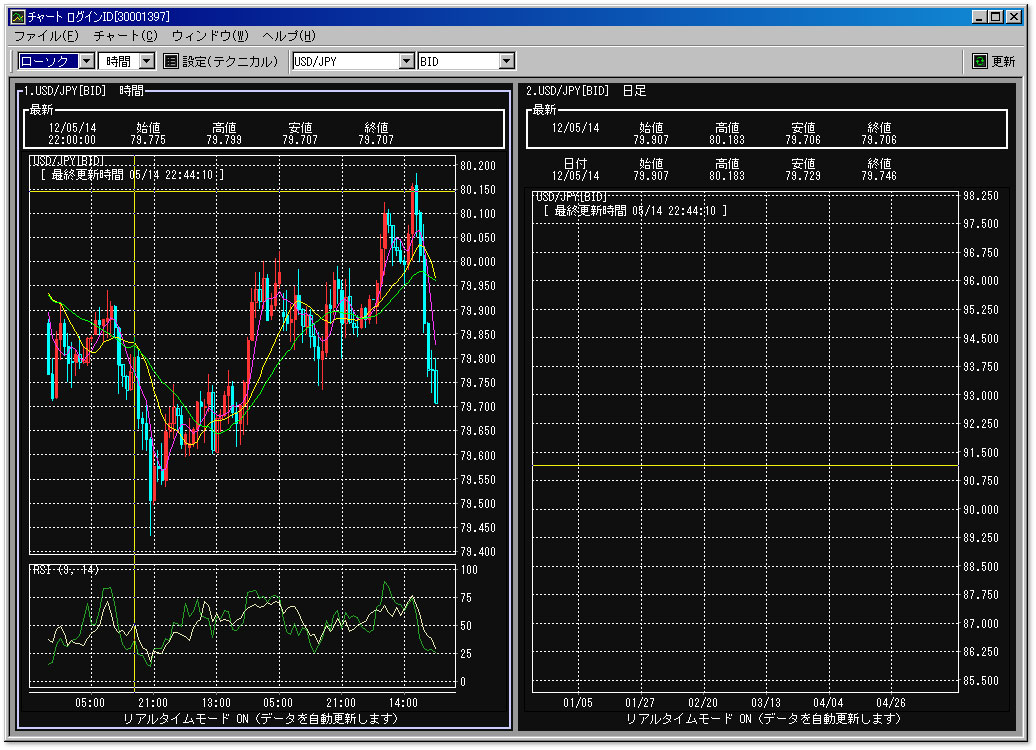
Task: Click the green refresh icon beside 更新
Action: pyautogui.click(x=980, y=61)
